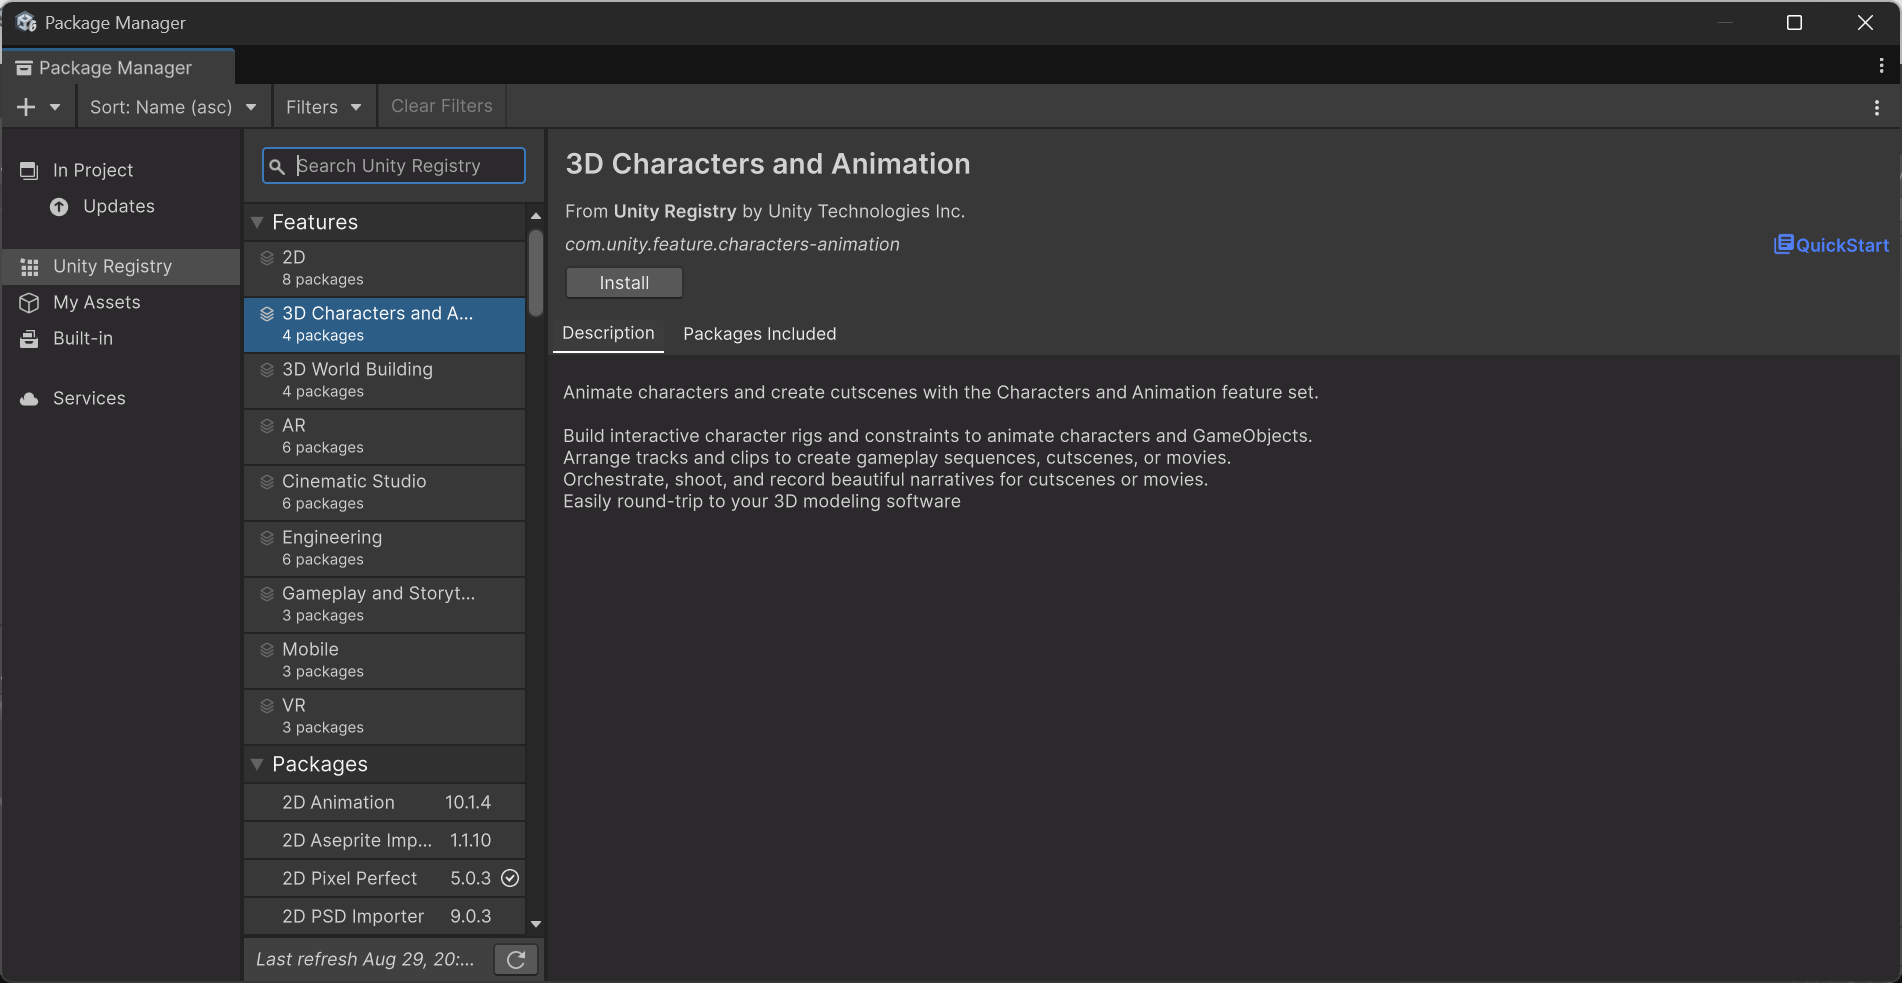Collapse the Features section
This screenshot has height=983, width=1902.
(x=257, y=222)
